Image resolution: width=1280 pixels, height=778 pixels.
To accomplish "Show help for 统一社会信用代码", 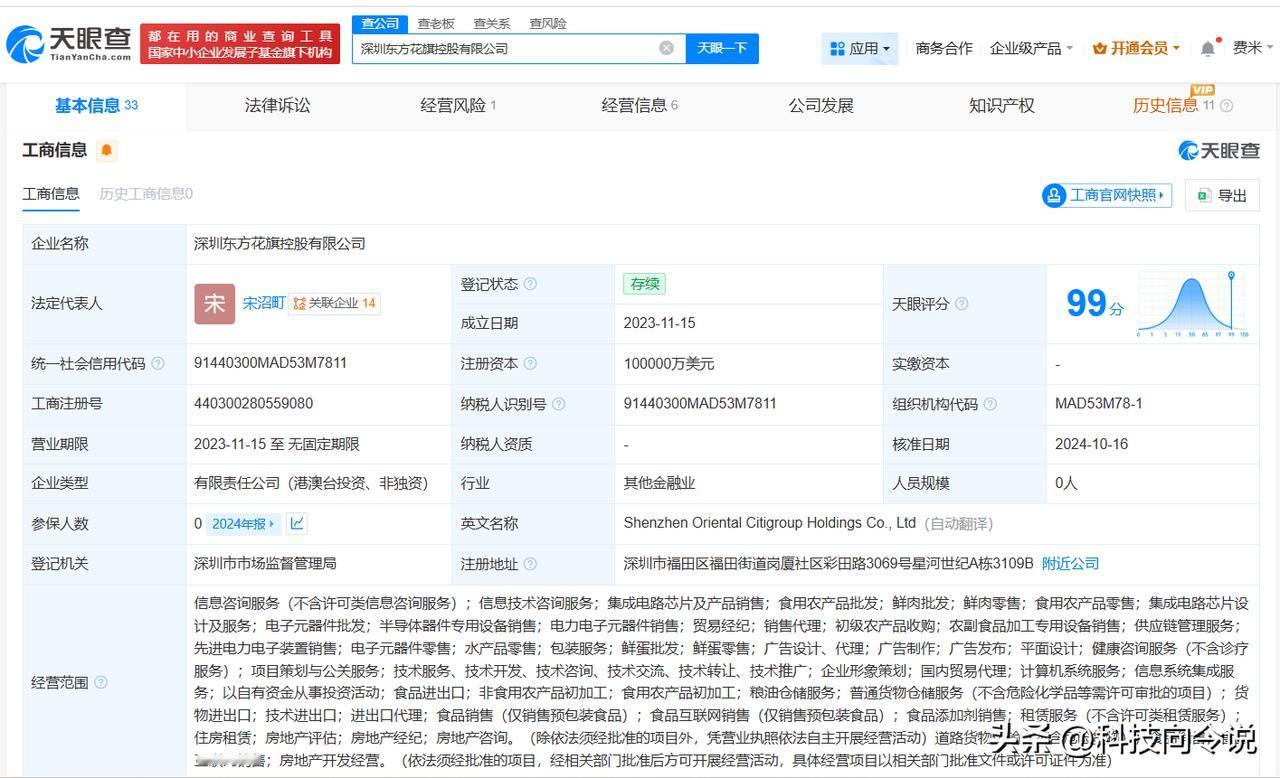I will click(157, 364).
